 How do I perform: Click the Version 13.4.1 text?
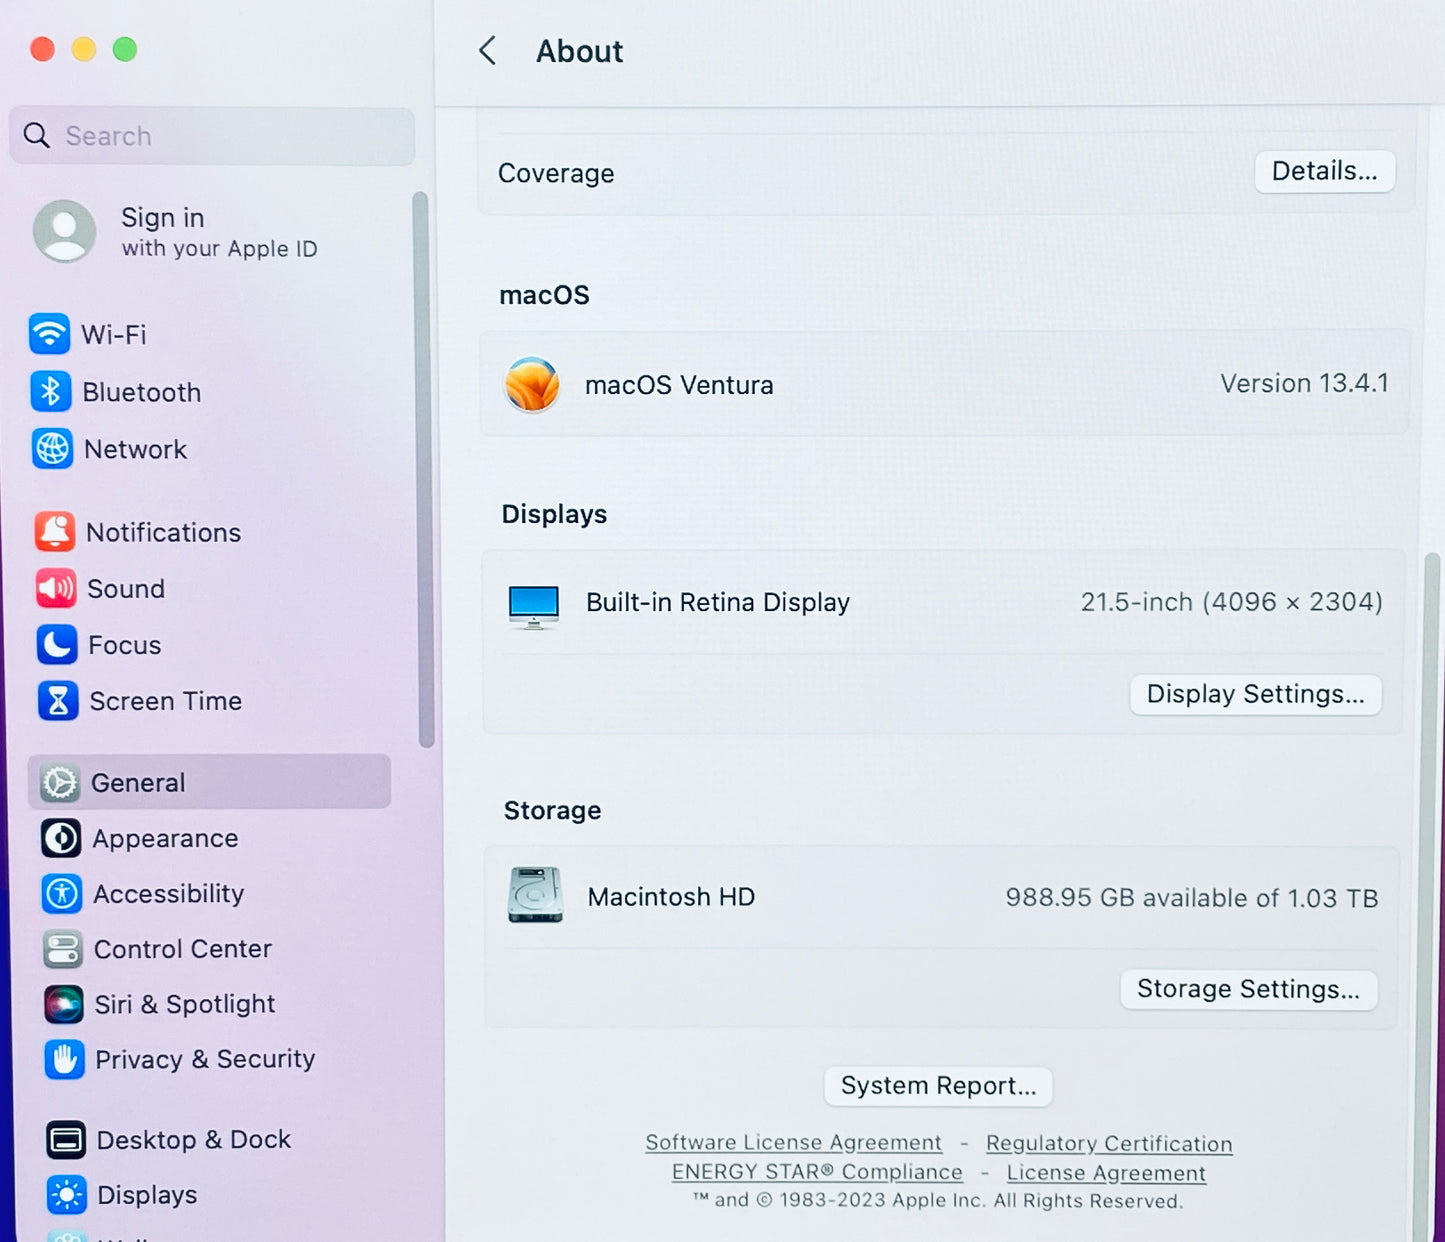(1304, 383)
